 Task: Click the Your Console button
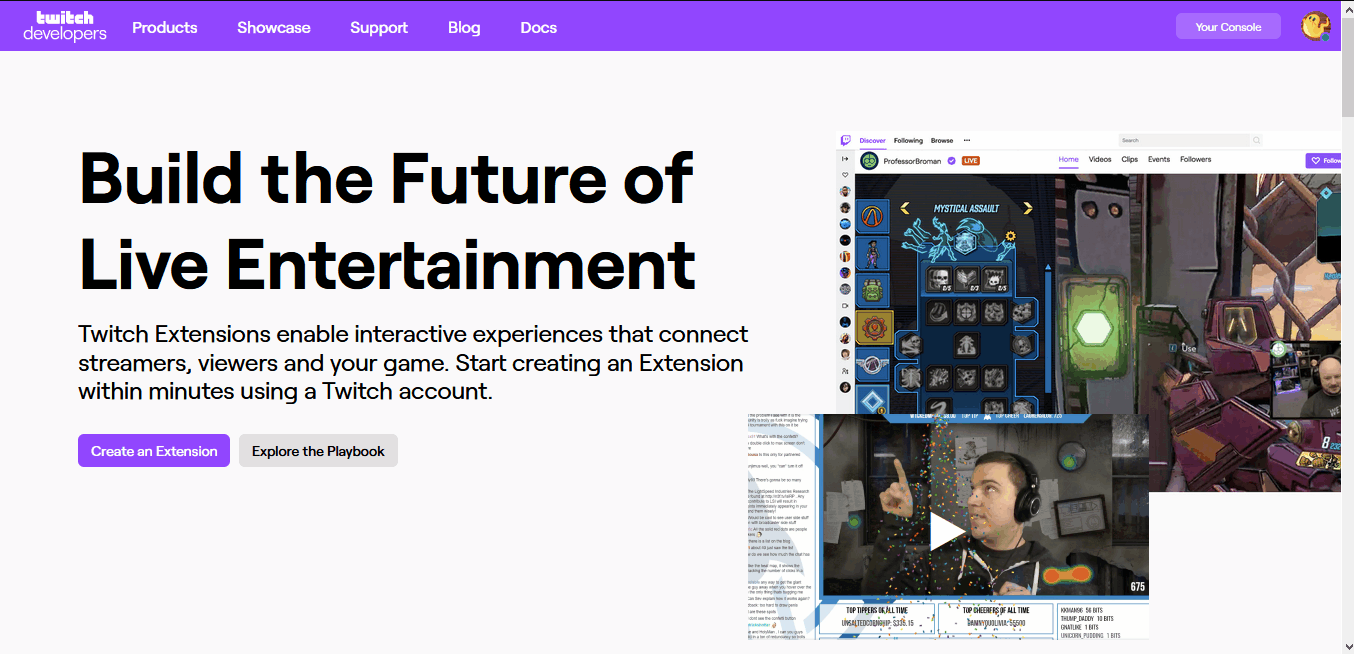click(1228, 27)
